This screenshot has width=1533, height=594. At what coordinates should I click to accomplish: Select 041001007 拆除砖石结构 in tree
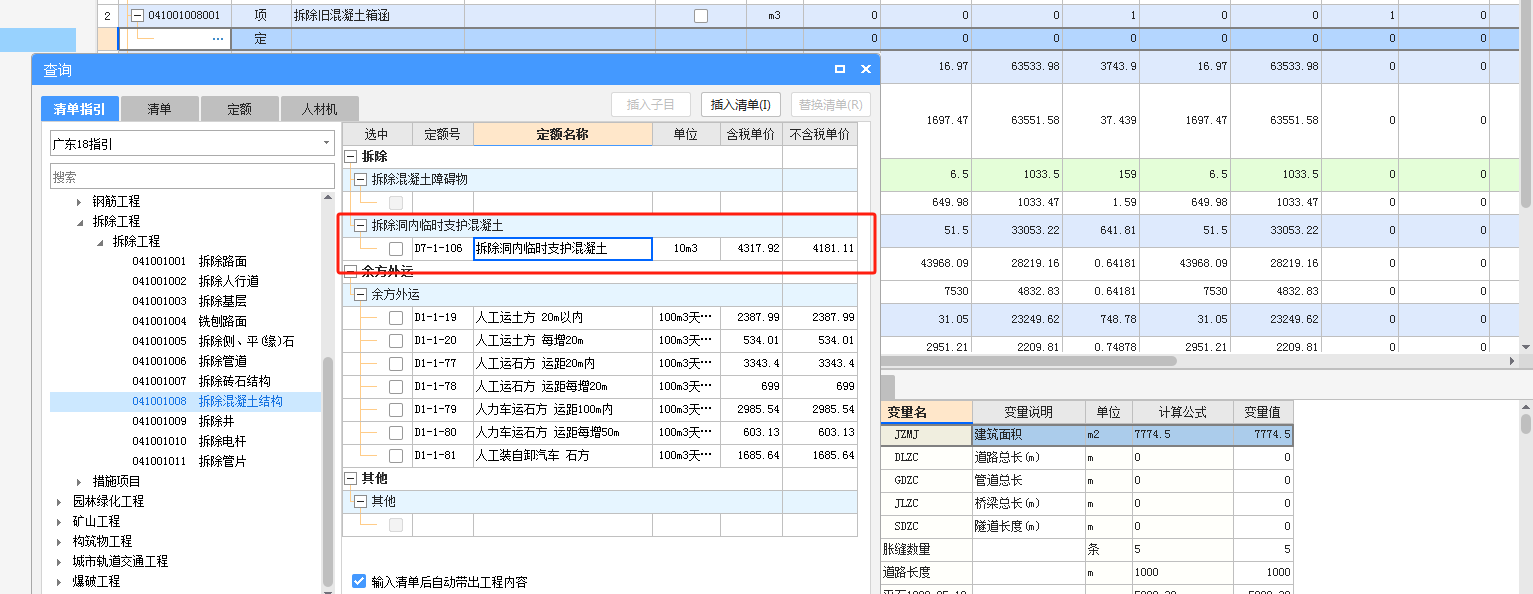click(201, 382)
